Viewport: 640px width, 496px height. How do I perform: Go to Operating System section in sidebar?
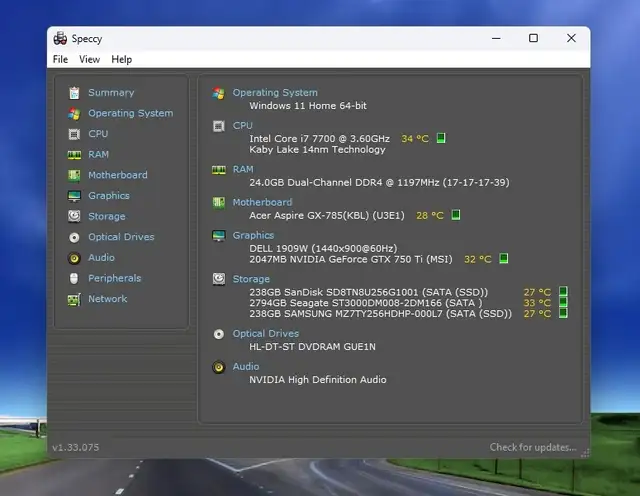click(x=131, y=113)
